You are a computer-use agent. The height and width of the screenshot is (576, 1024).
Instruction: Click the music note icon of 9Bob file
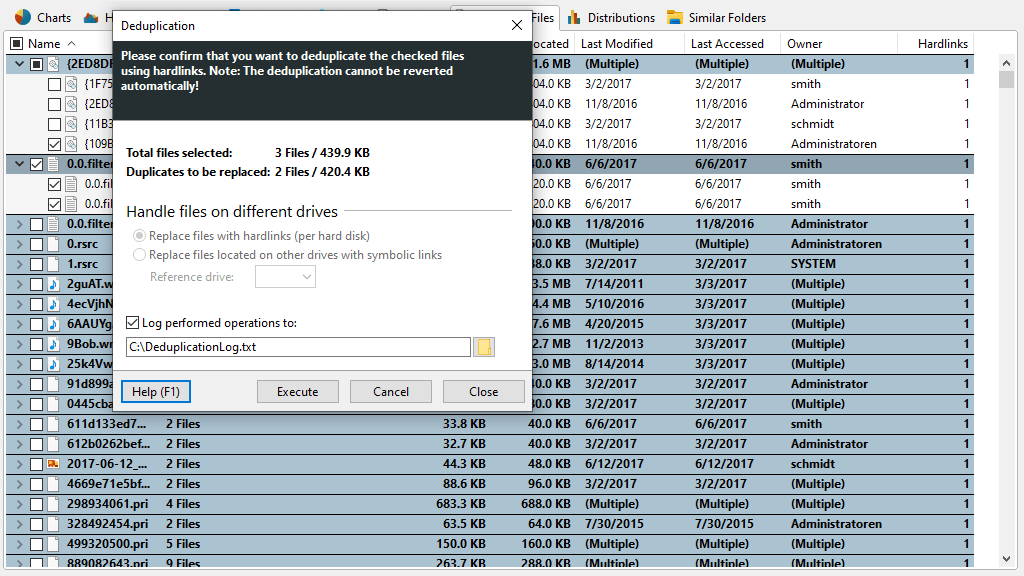[x=53, y=344]
